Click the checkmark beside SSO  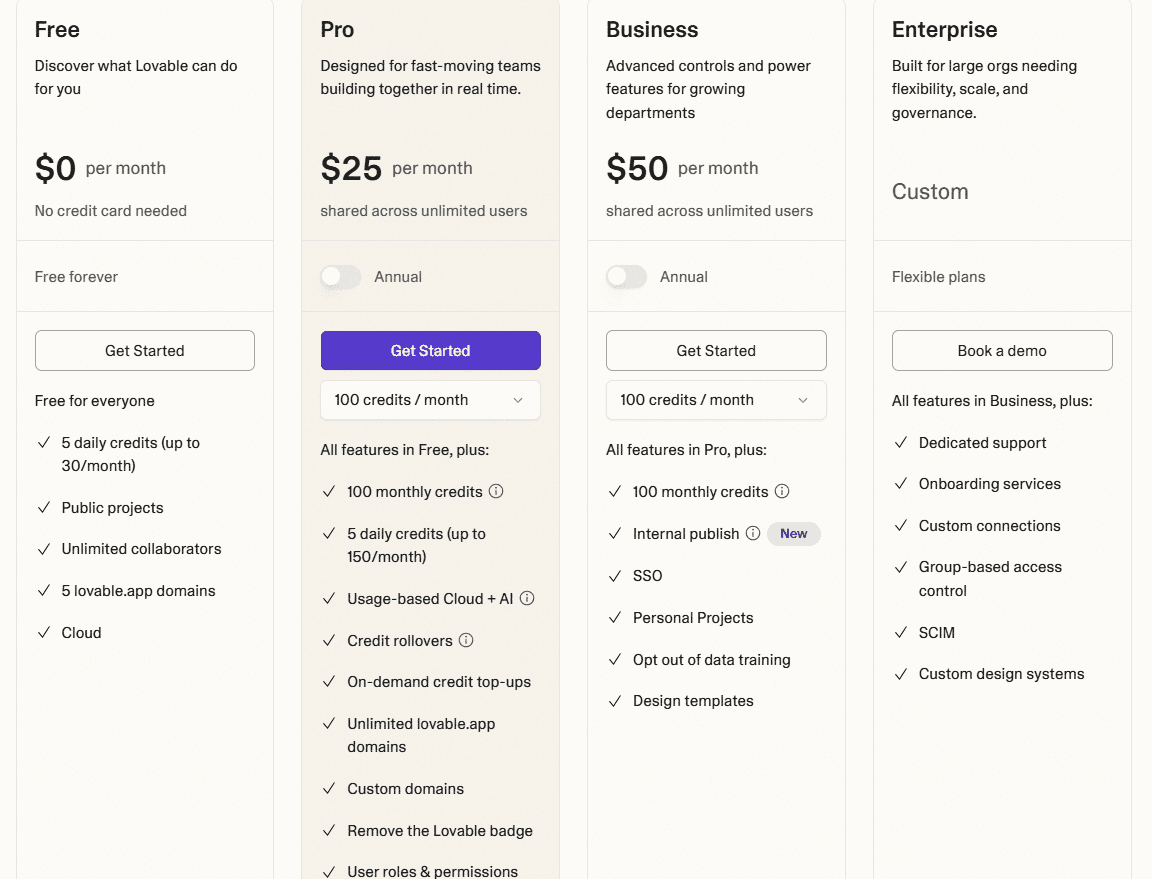tap(615, 575)
